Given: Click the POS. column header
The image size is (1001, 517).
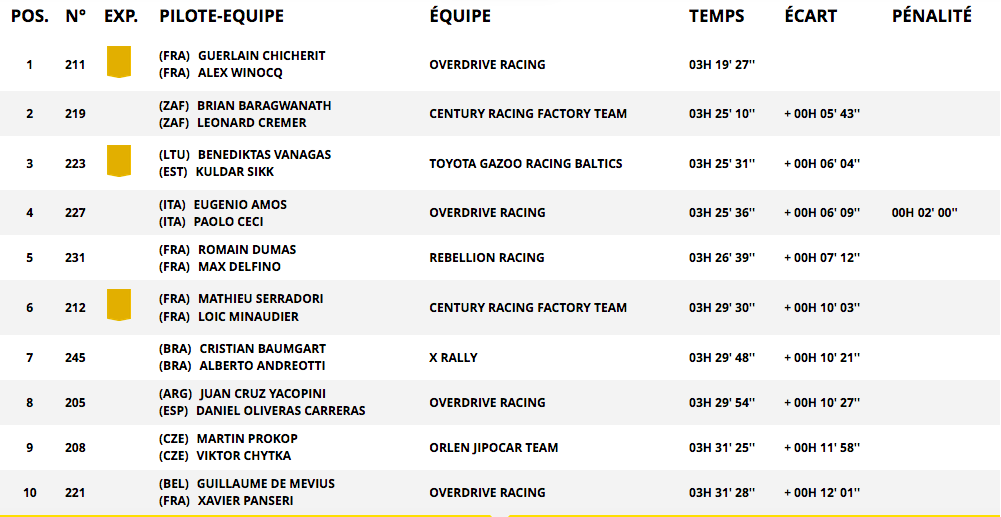Looking at the screenshot, I should click(30, 17).
